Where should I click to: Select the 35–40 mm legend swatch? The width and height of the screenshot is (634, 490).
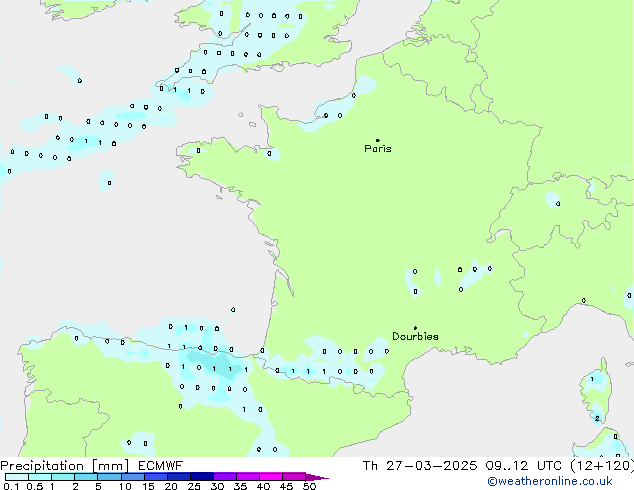(x=248, y=477)
